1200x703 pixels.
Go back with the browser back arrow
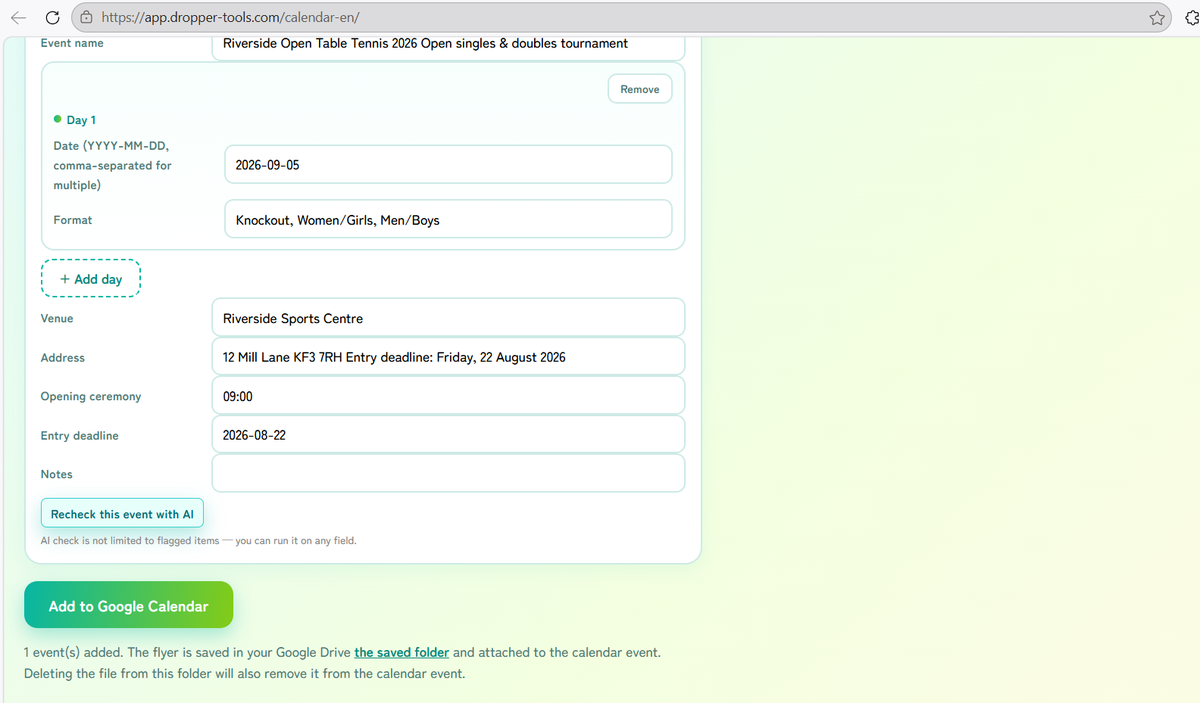click(19, 18)
